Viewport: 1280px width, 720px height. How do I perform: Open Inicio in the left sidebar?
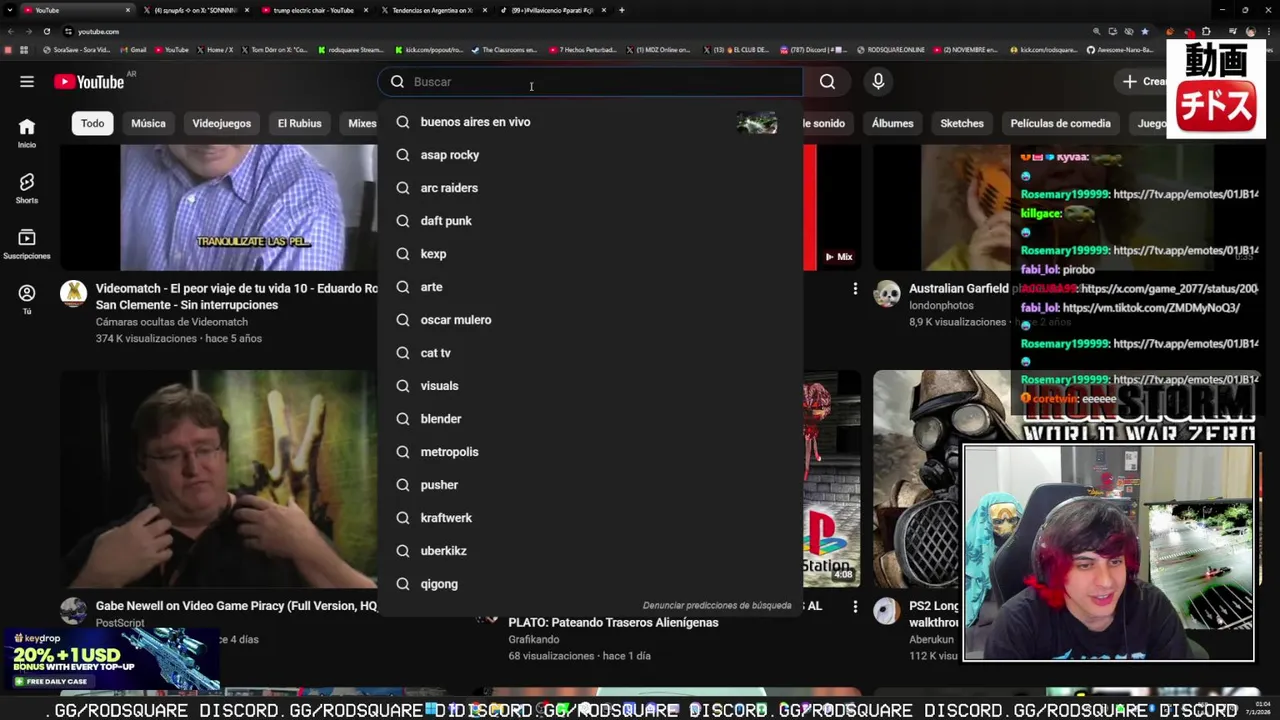click(x=27, y=133)
